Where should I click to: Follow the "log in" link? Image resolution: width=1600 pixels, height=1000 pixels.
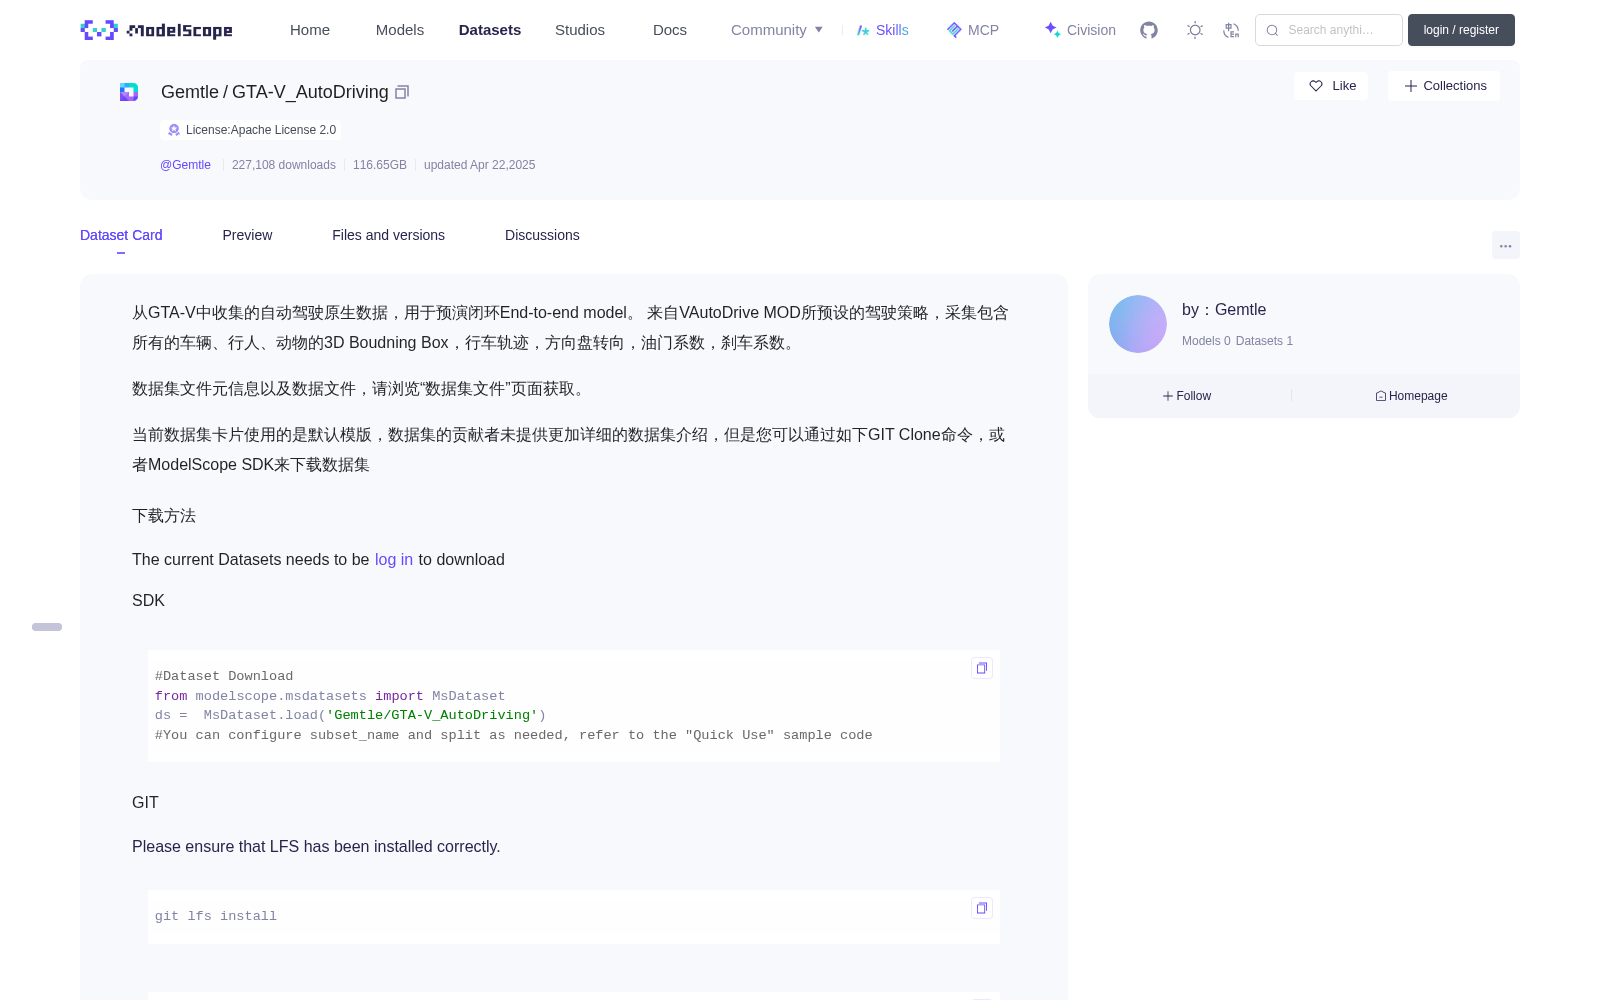[394, 560]
